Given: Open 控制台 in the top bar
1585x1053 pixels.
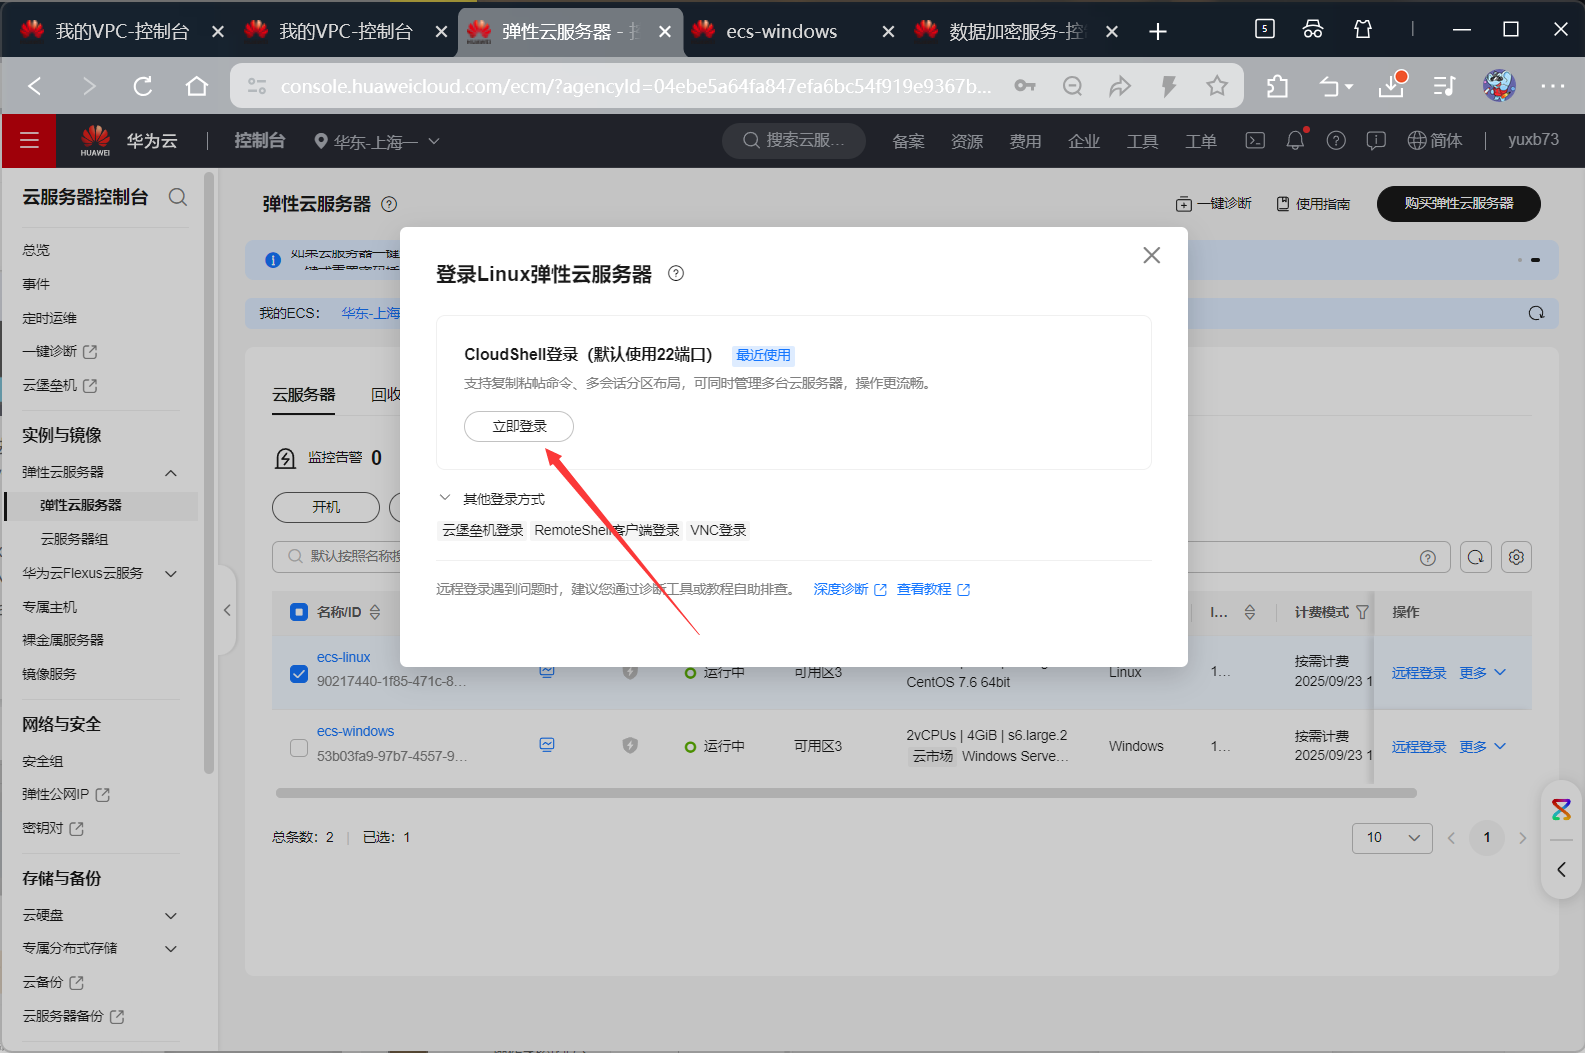Looking at the screenshot, I should [260, 141].
